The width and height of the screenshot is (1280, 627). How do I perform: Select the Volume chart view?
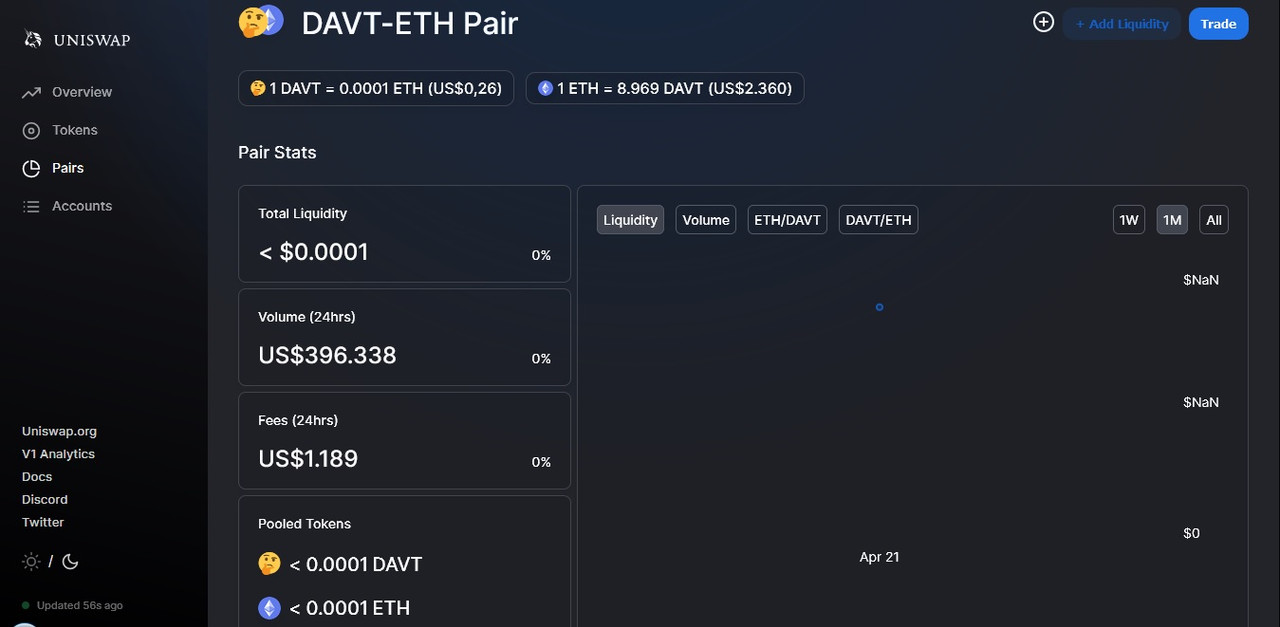pos(706,220)
